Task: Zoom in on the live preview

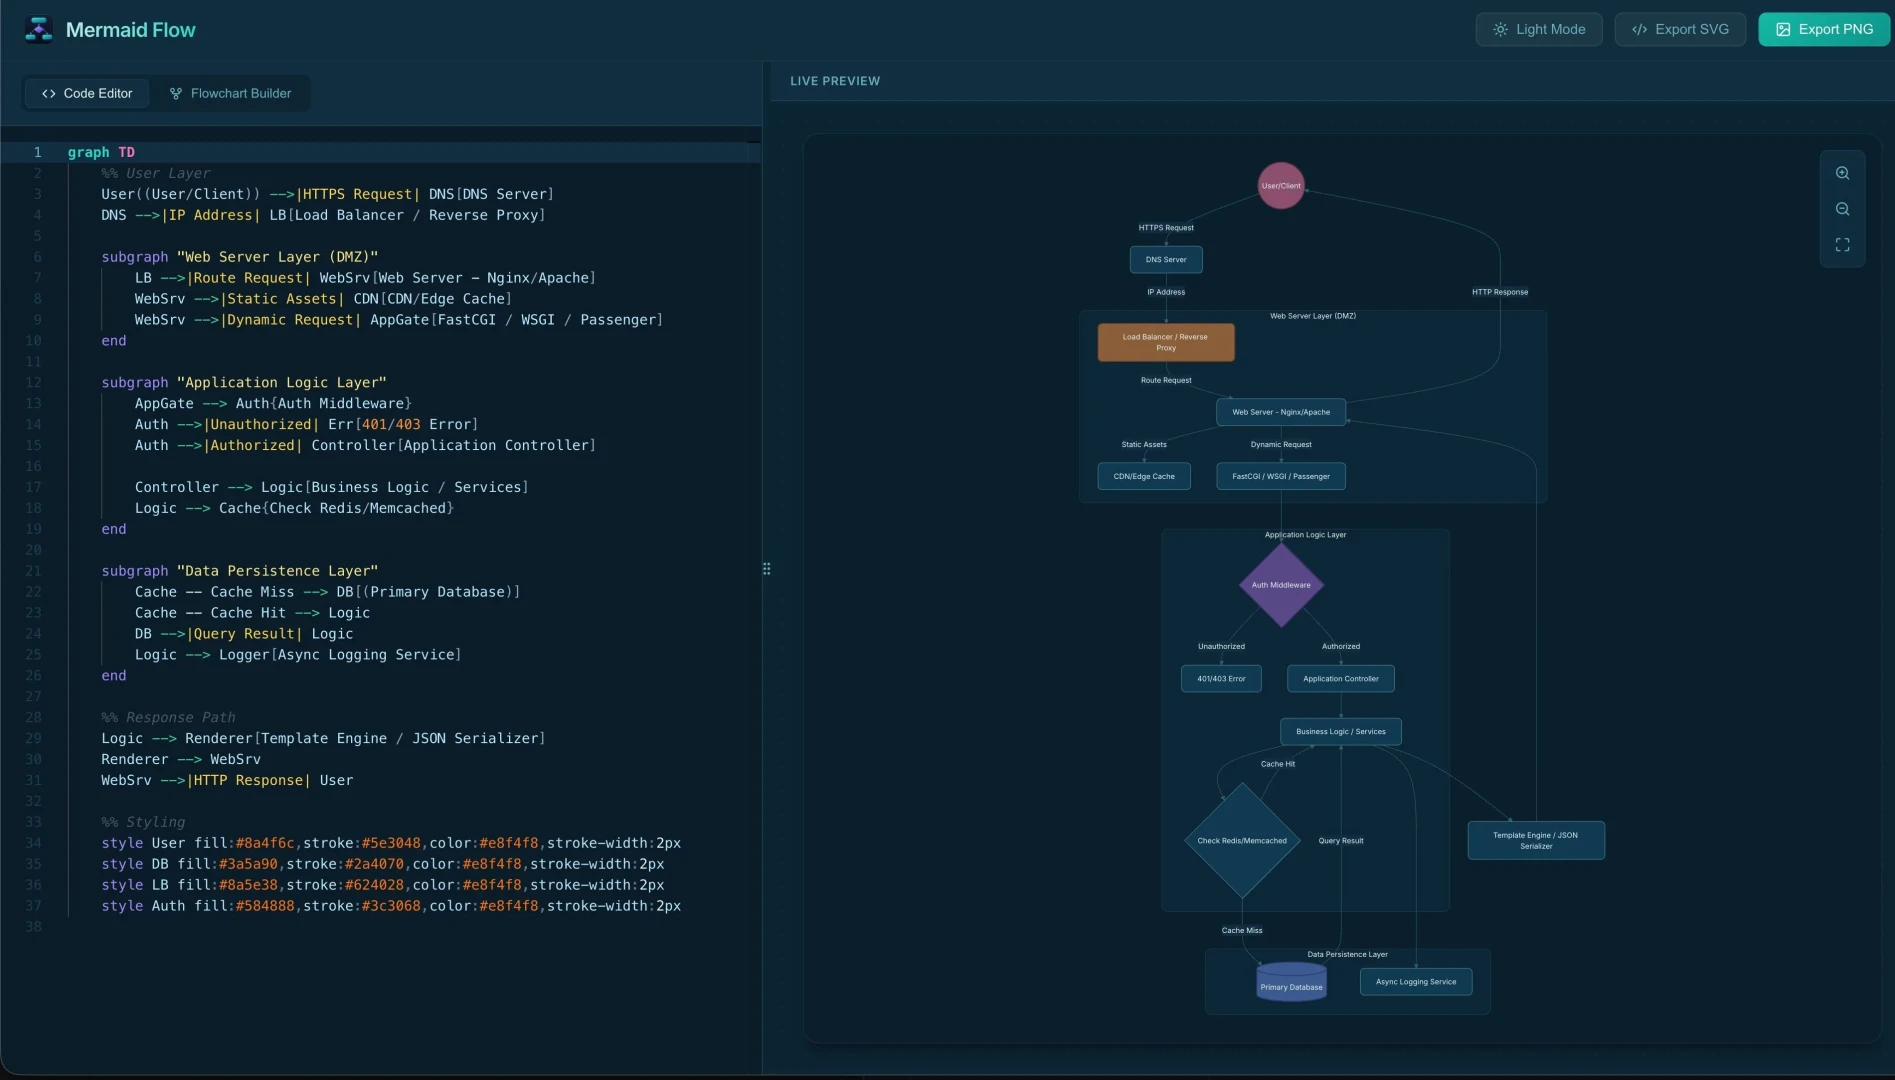Action: point(1842,173)
